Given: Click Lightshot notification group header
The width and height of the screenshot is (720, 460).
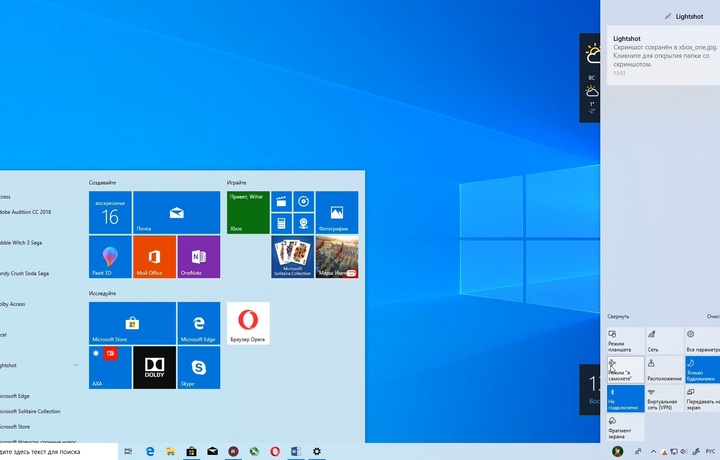Looking at the screenshot, I should tap(684, 17).
